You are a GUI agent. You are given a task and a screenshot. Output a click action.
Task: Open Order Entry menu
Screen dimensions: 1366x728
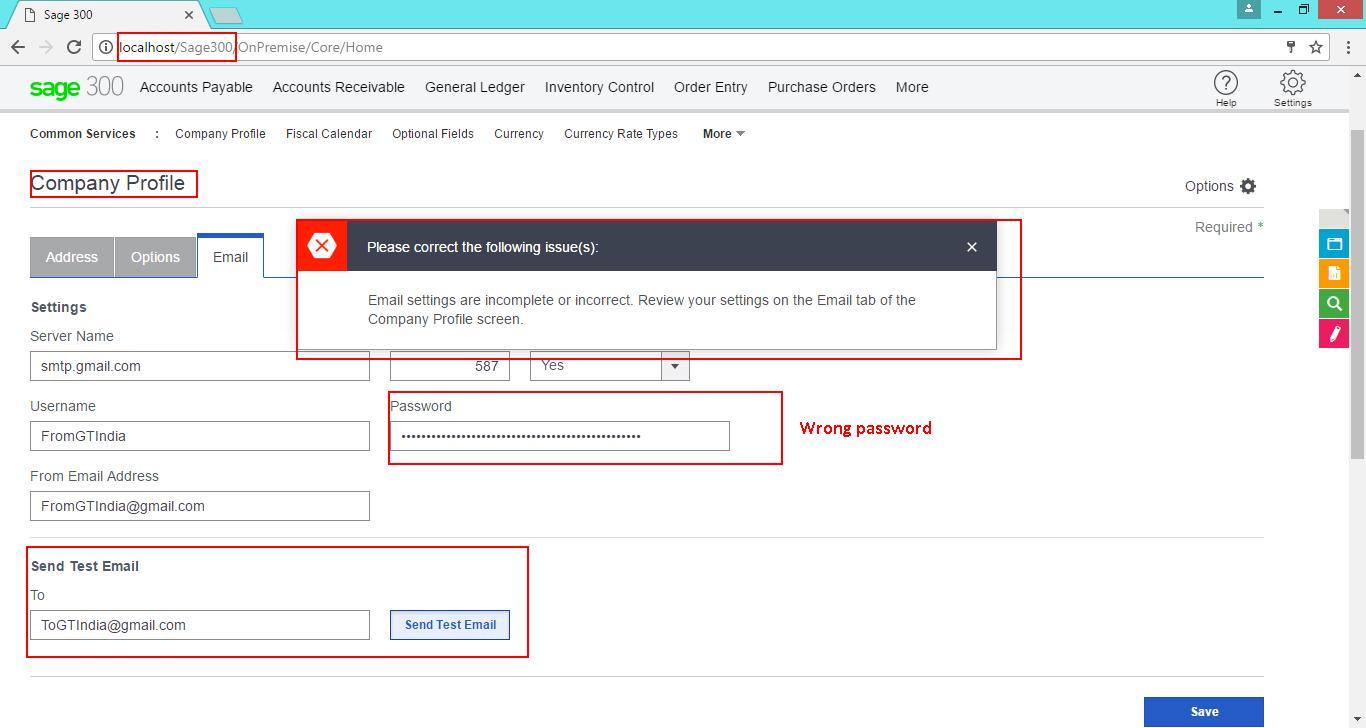[711, 87]
